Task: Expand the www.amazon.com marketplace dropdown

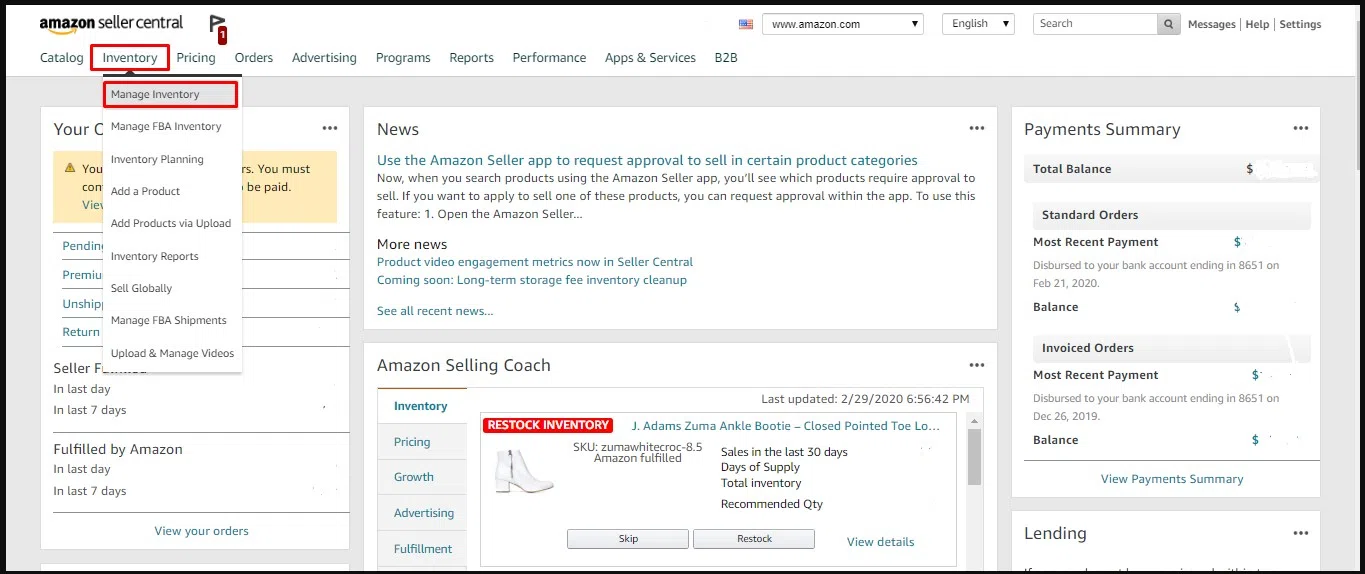Action: (x=843, y=24)
